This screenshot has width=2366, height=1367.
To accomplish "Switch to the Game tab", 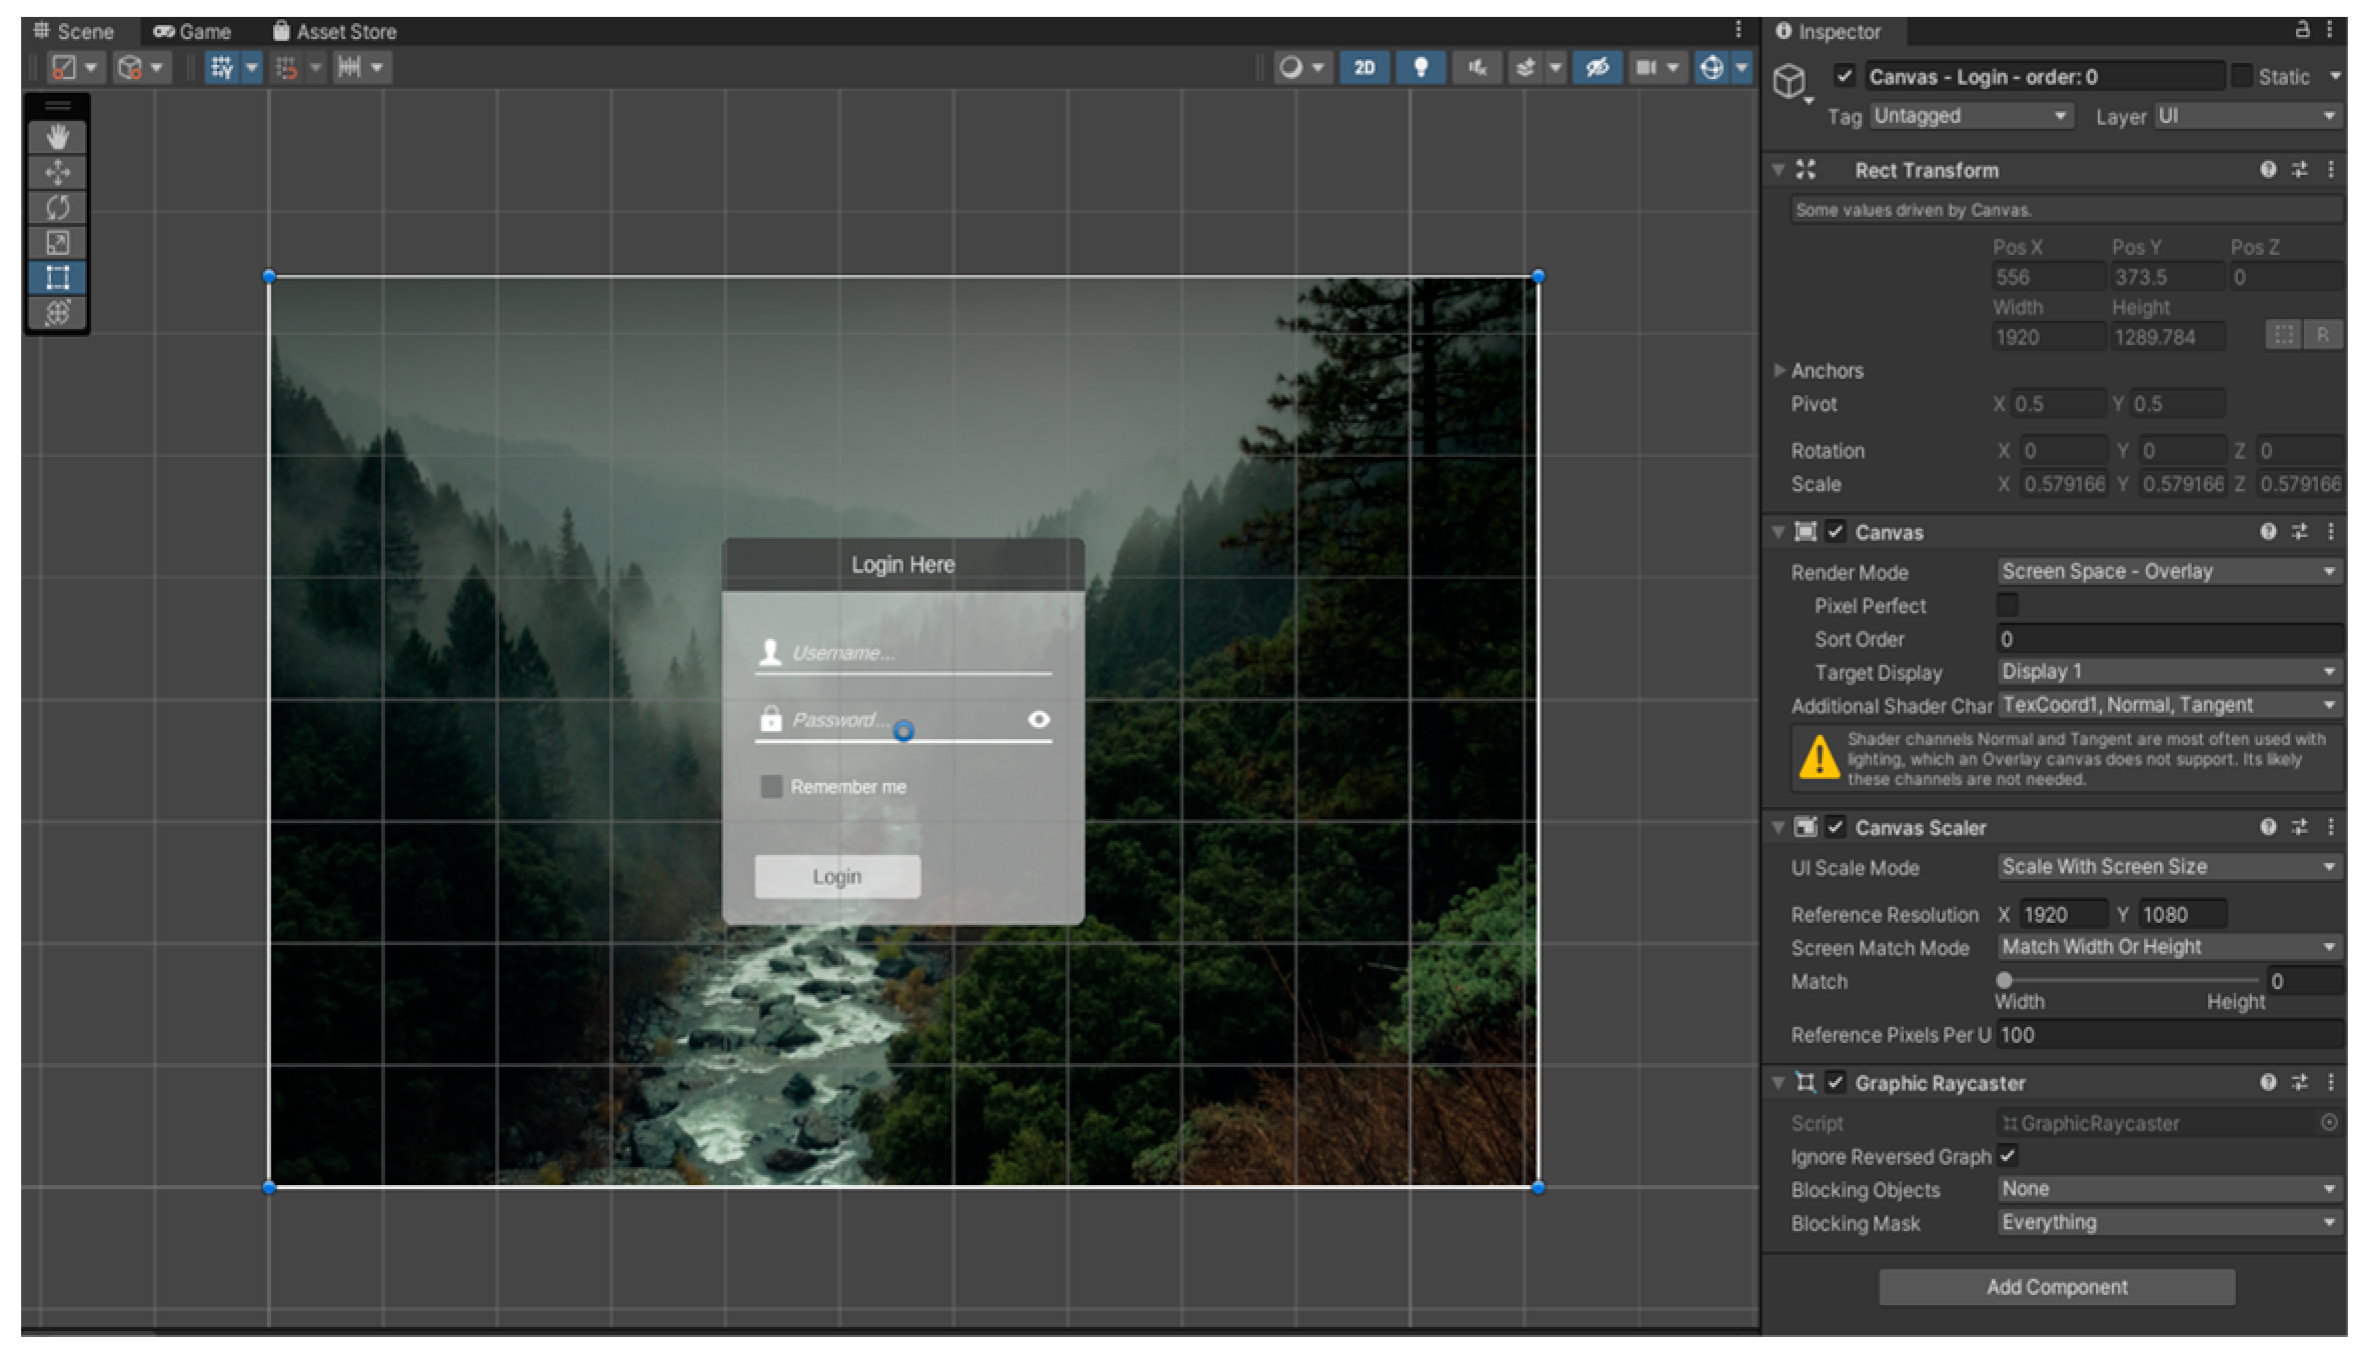I will point(192,31).
